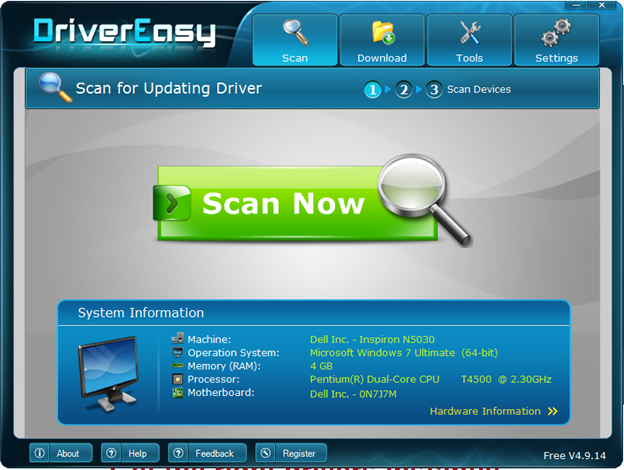Click the 'Microsoft Windows 7 Ultimate (64-bit)' value
The image size is (624, 470).
point(404,353)
